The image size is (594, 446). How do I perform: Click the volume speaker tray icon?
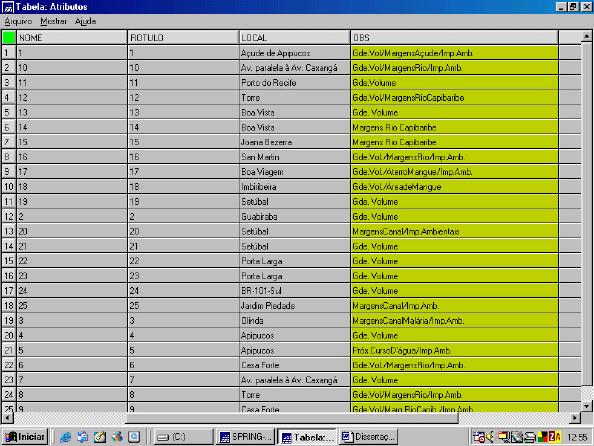(x=490, y=437)
